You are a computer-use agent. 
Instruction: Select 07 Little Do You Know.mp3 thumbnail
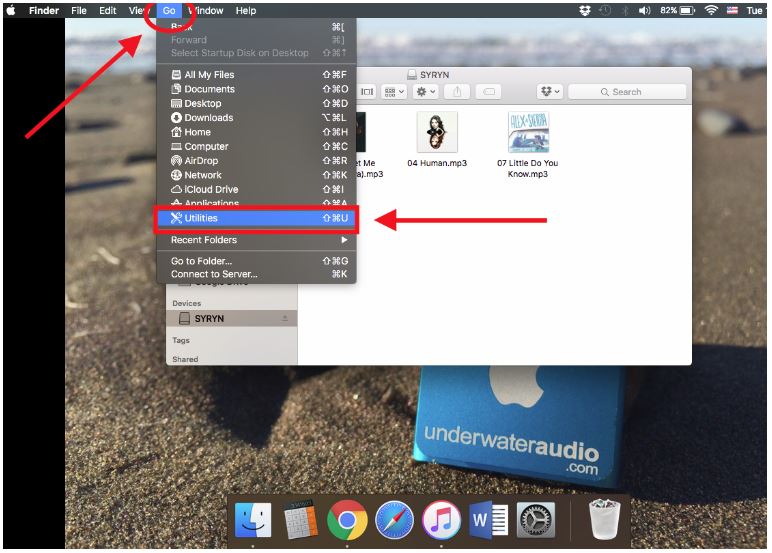click(528, 132)
